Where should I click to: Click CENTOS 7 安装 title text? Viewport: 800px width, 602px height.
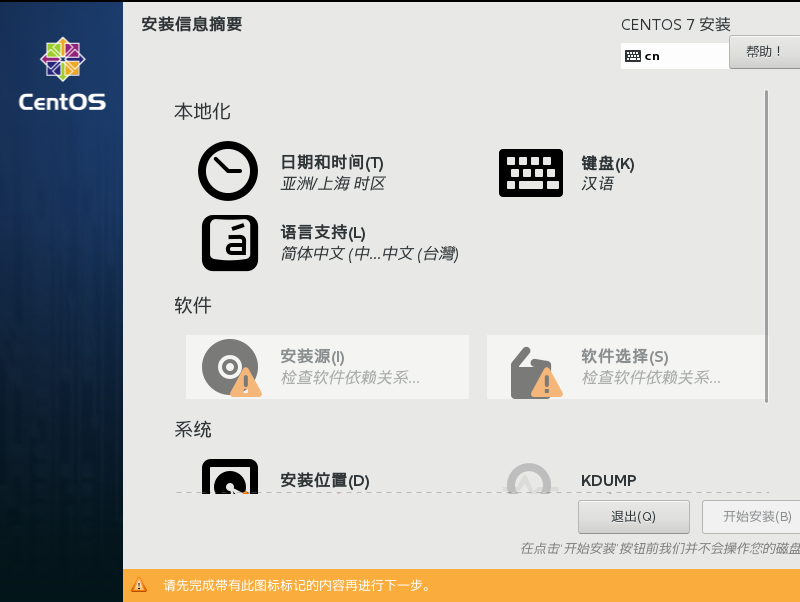tap(676, 24)
